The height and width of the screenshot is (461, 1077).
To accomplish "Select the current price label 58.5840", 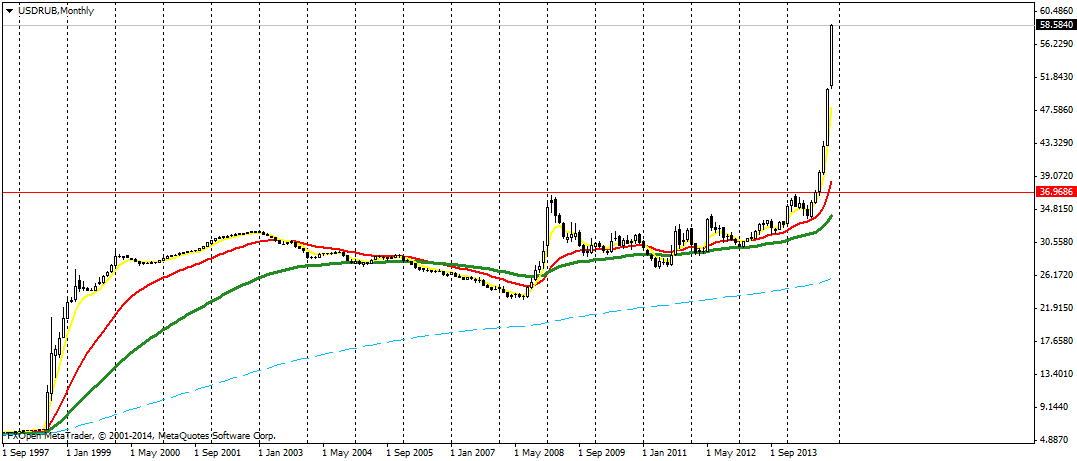I will pos(1056,25).
